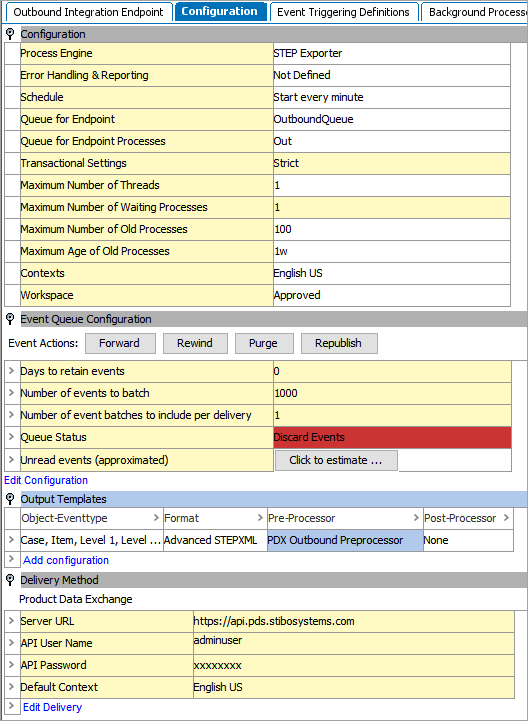528x721 pixels.
Task: Open the Background Processes tab
Action: 475,12
